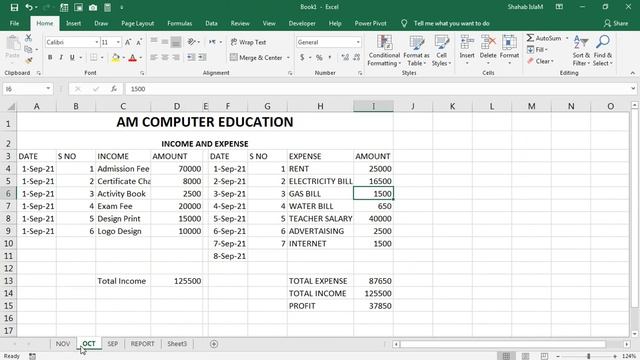Viewport: 640px width, 360px height.
Task: Expand the formula bar
Action: 633,89
